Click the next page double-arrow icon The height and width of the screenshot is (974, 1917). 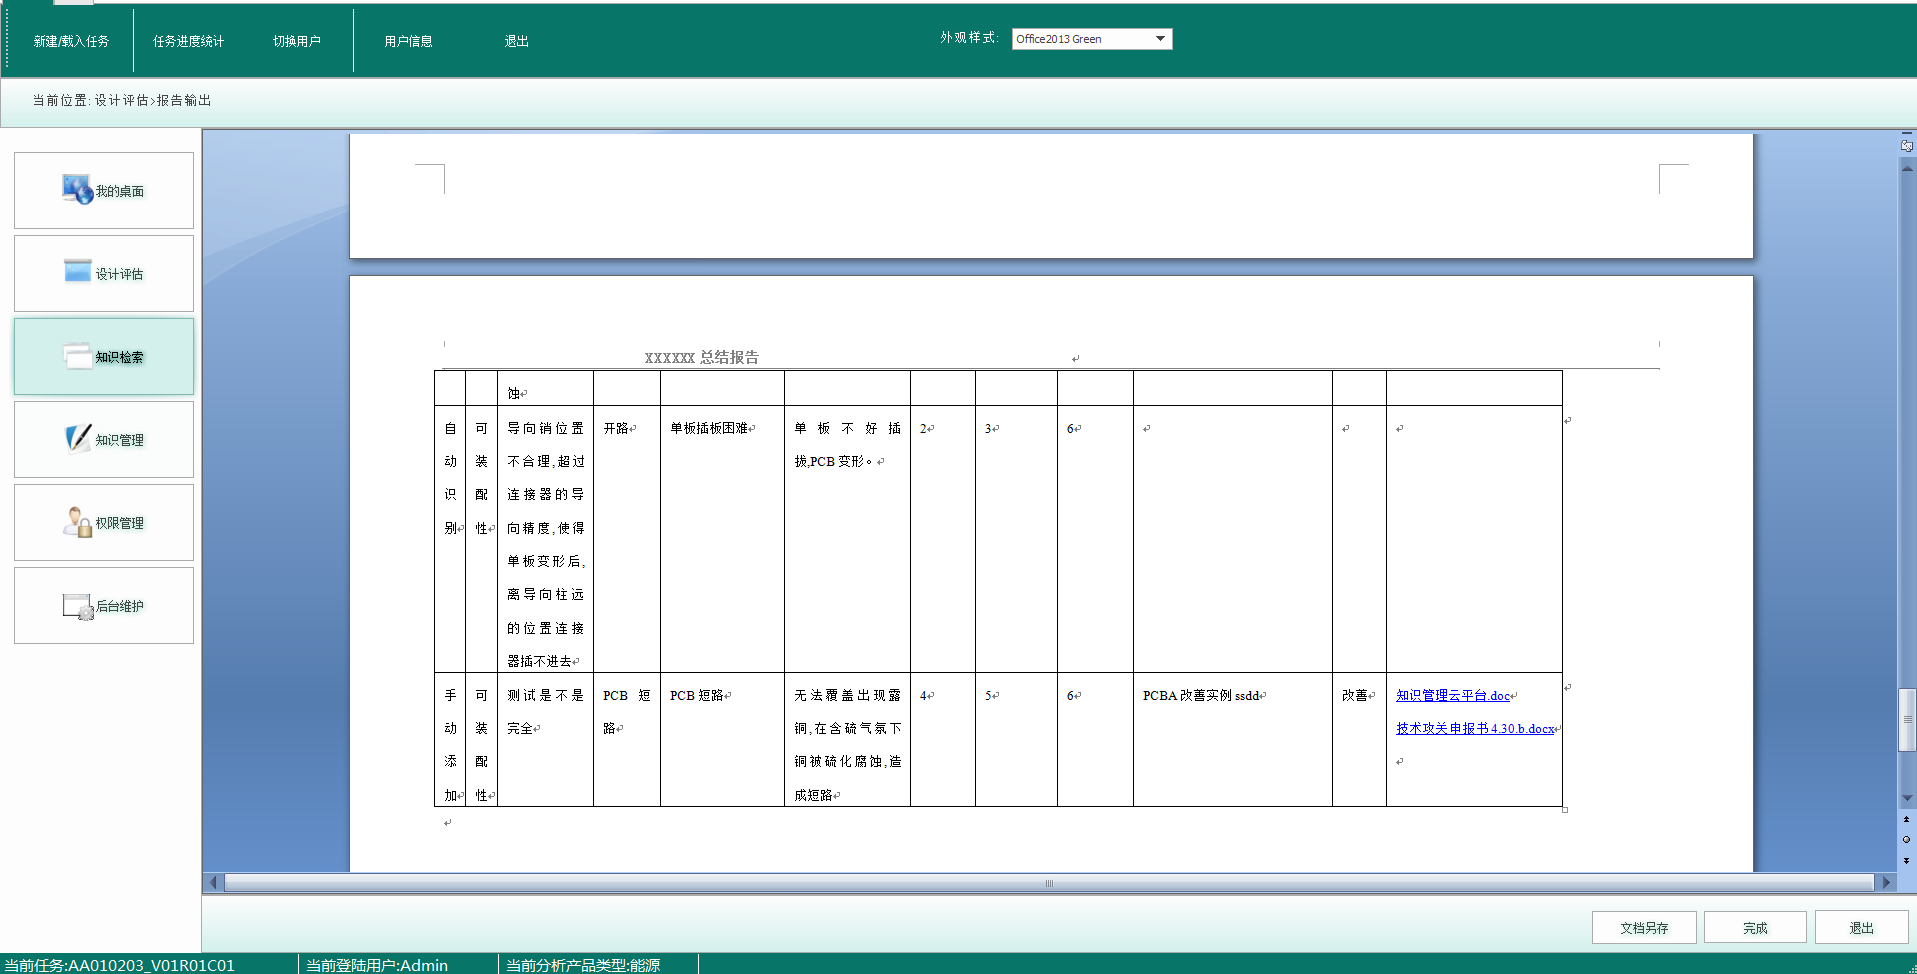(x=1906, y=861)
